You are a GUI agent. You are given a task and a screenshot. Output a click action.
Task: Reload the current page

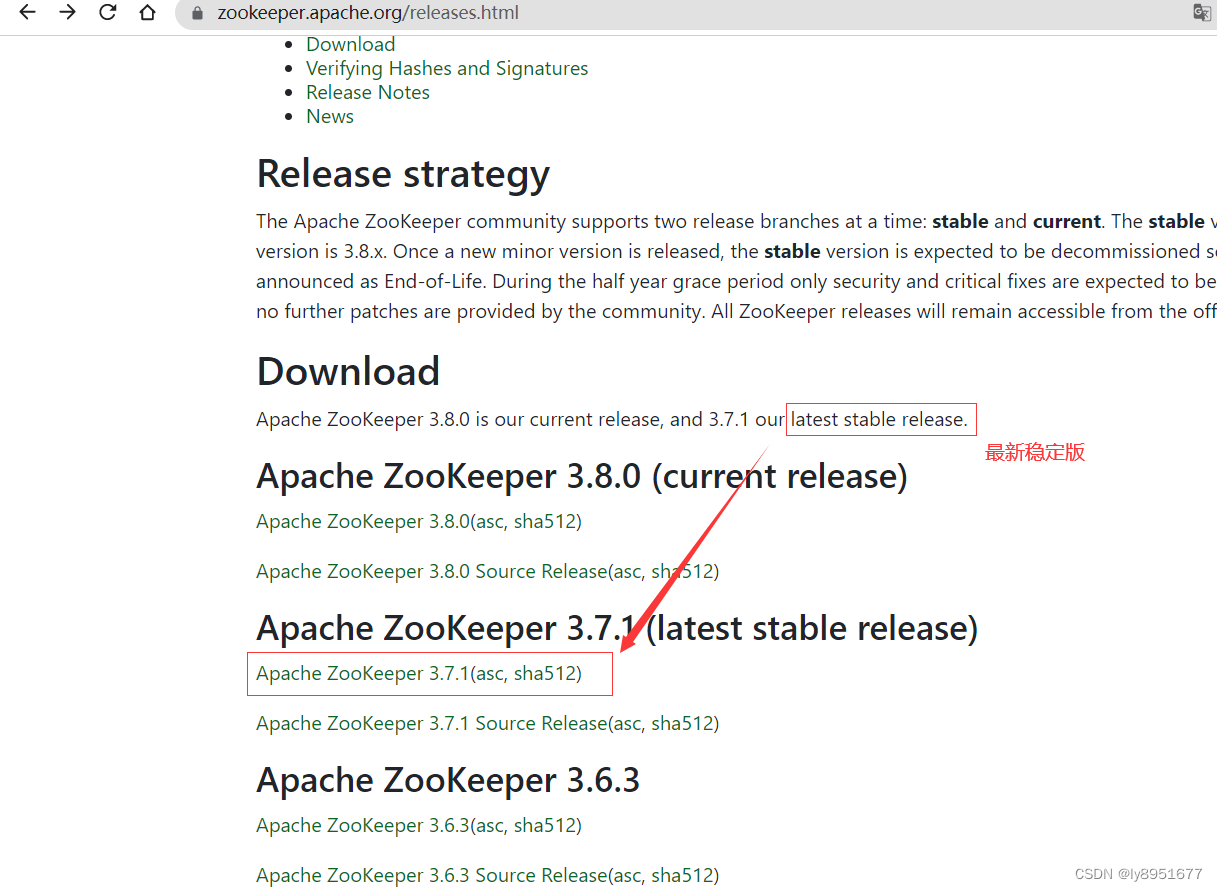(107, 13)
